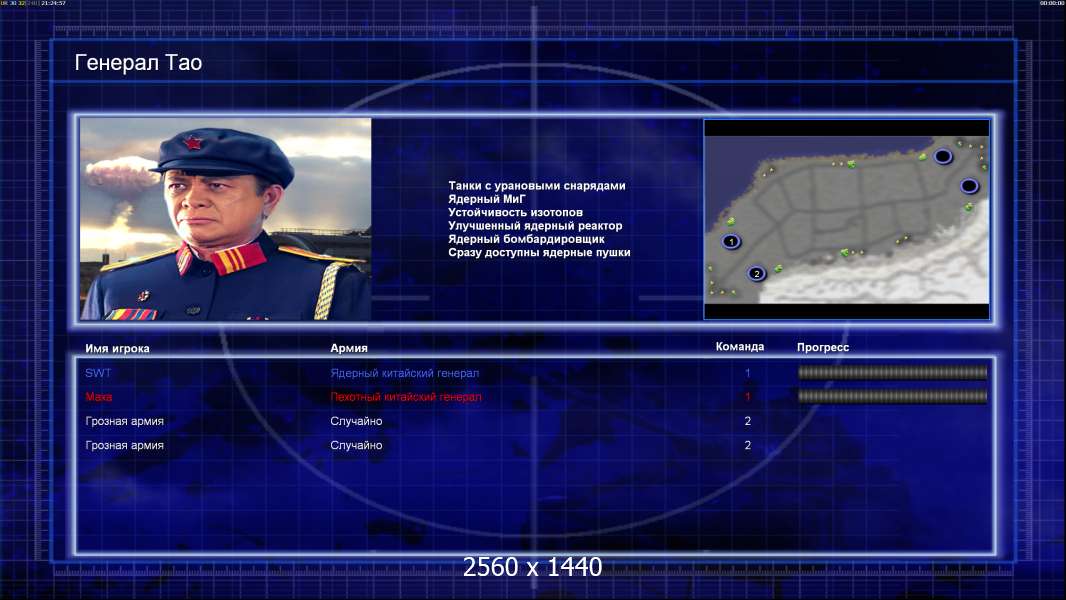Click the 'Прогресс' column header
This screenshot has width=1066, height=600.
tap(823, 347)
